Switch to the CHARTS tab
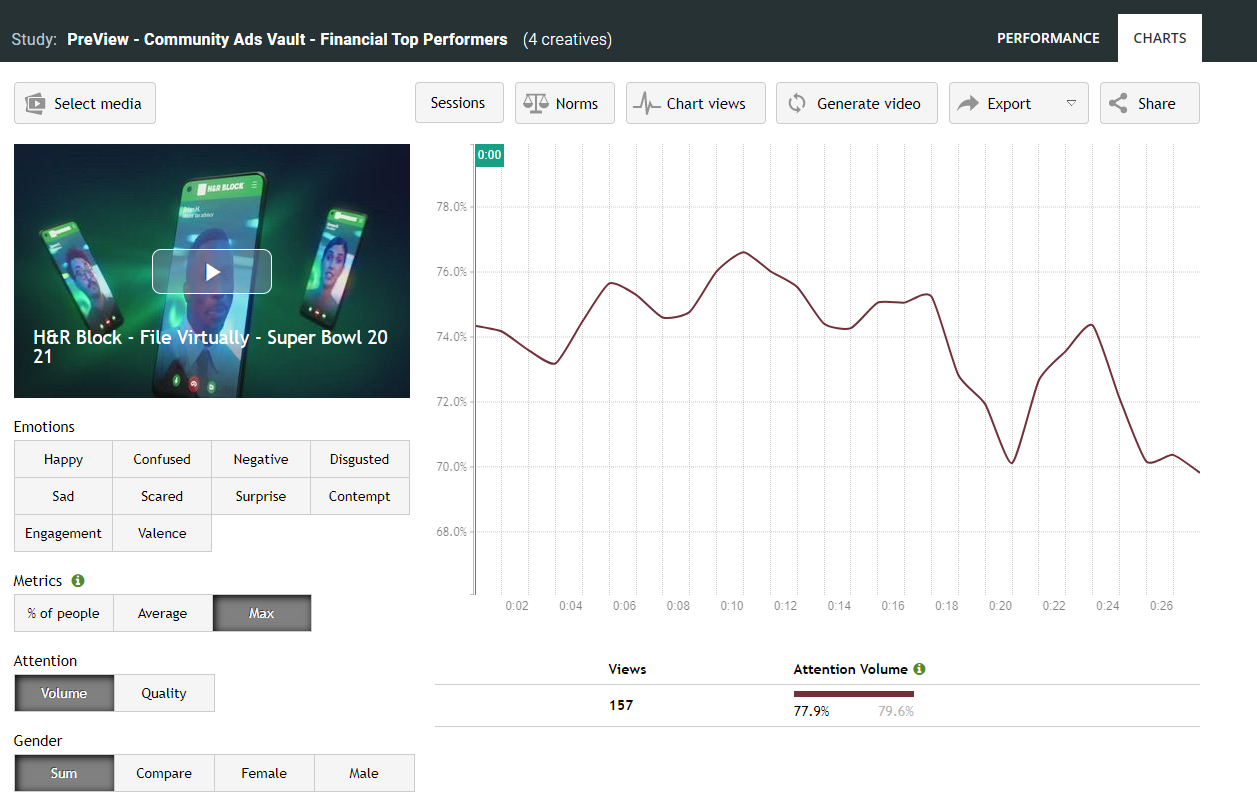The height and width of the screenshot is (798, 1257). tap(1160, 38)
